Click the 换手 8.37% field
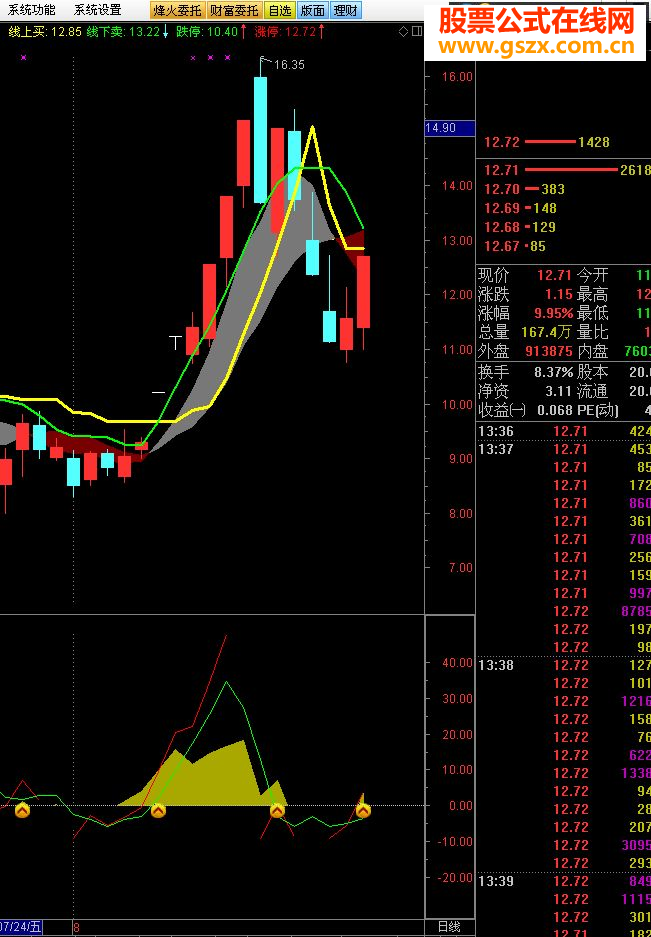 pyautogui.click(x=525, y=372)
